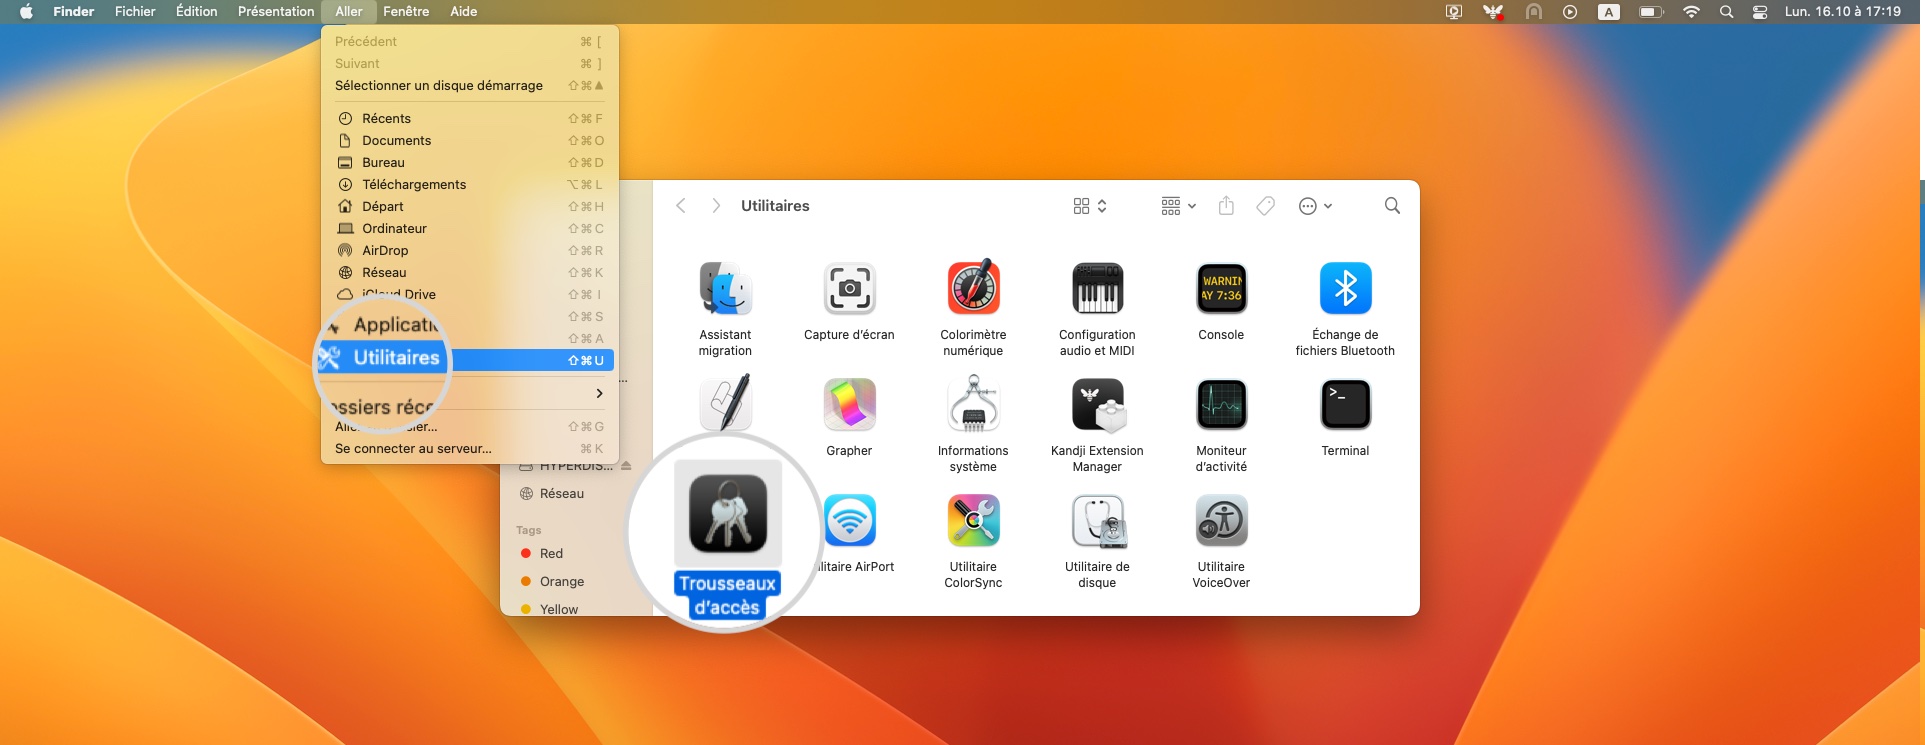Open the Apple menu
The width and height of the screenshot is (1925, 745).
tap(27, 12)
